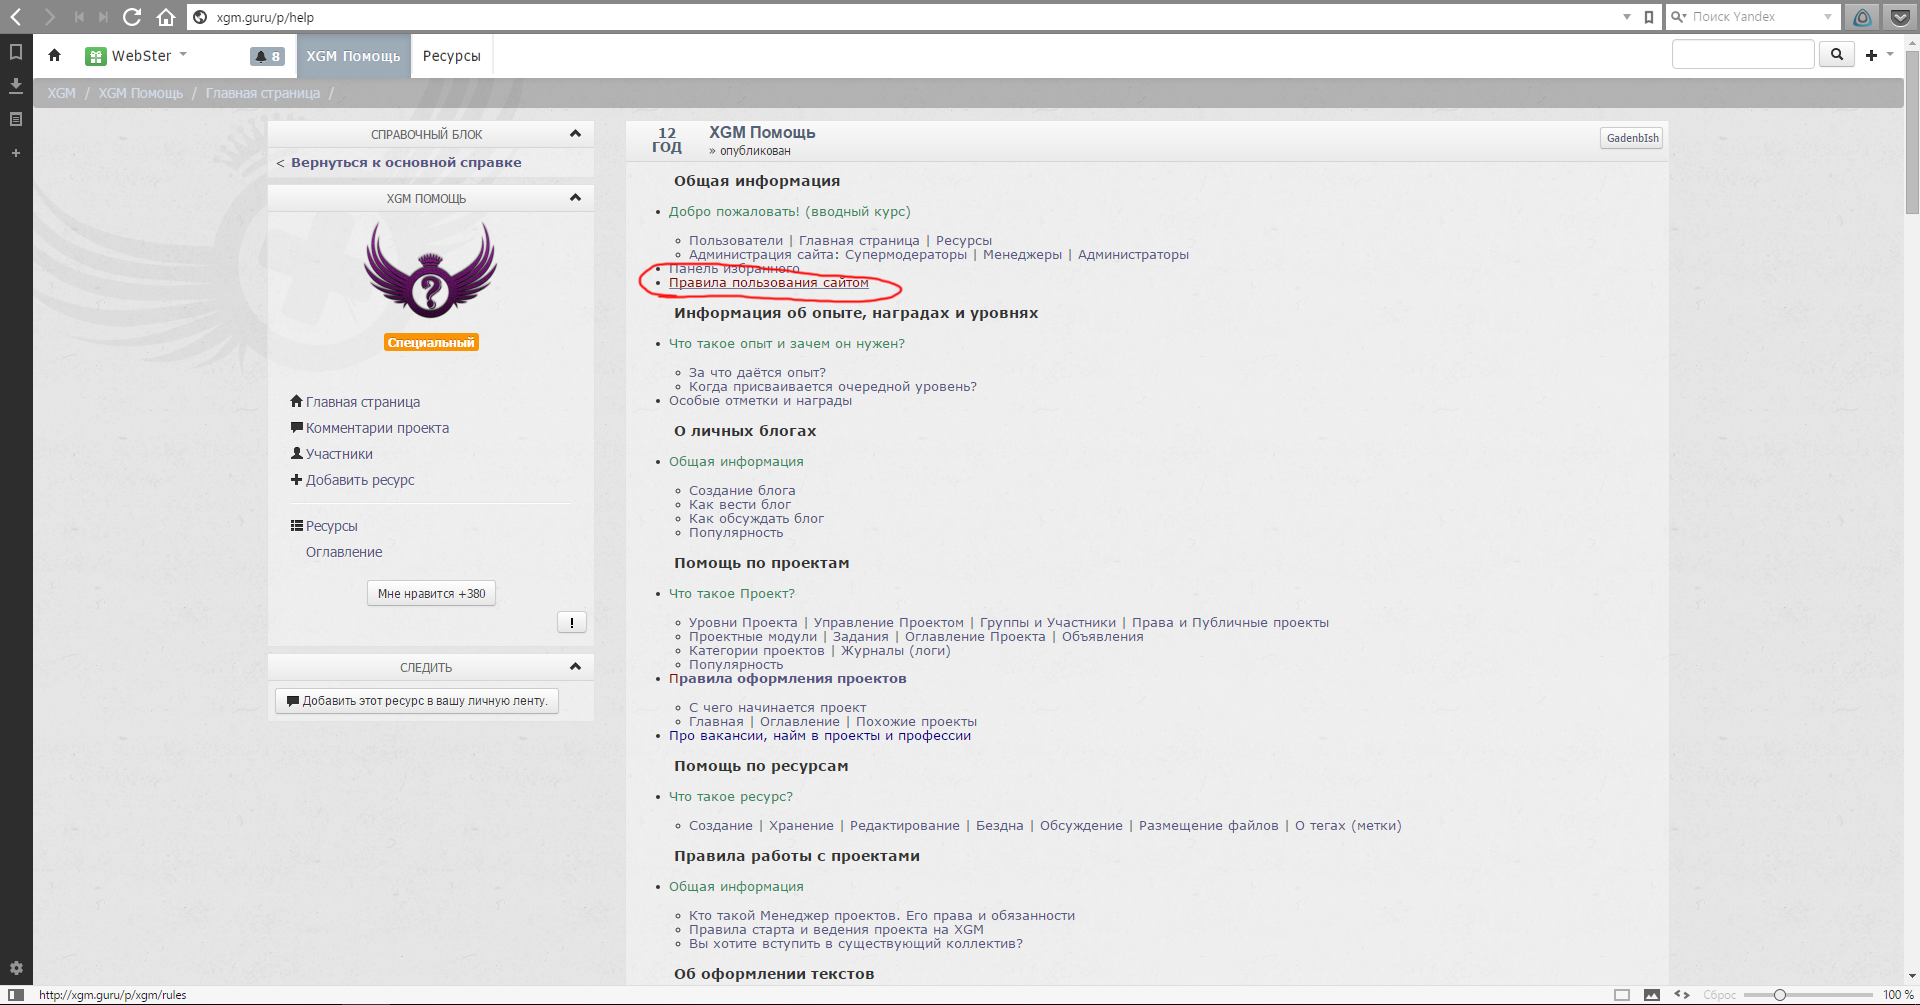Click the Специальный badge
The width and height of the screenshot is (1920, 1005).
tap(431, 343)
